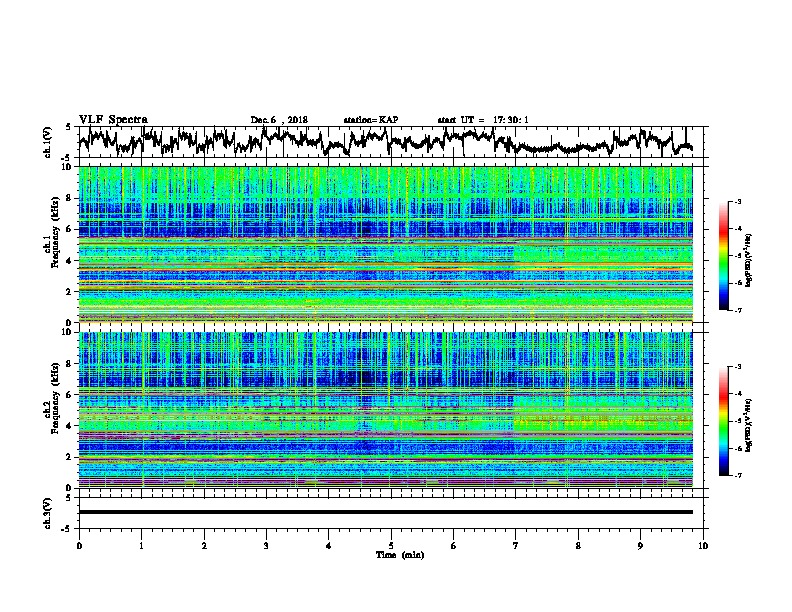This screenshot has width=792, height=612.
Task: Click the date 'Dec. 6, 2018' label
Action: [x=279, y=120]
